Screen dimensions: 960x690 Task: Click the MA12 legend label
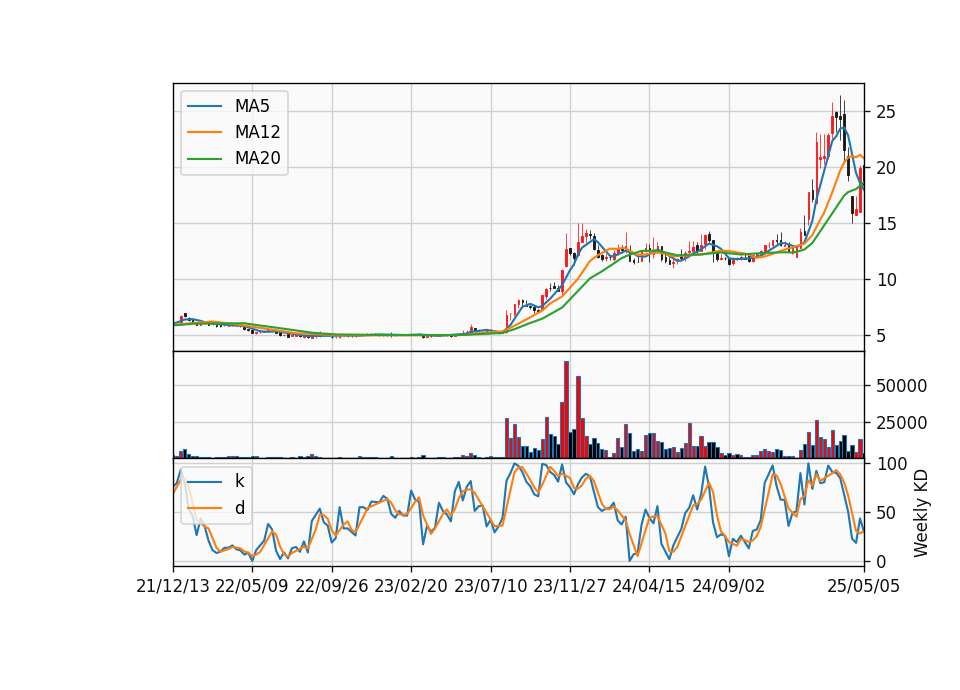tap(257, 132)
